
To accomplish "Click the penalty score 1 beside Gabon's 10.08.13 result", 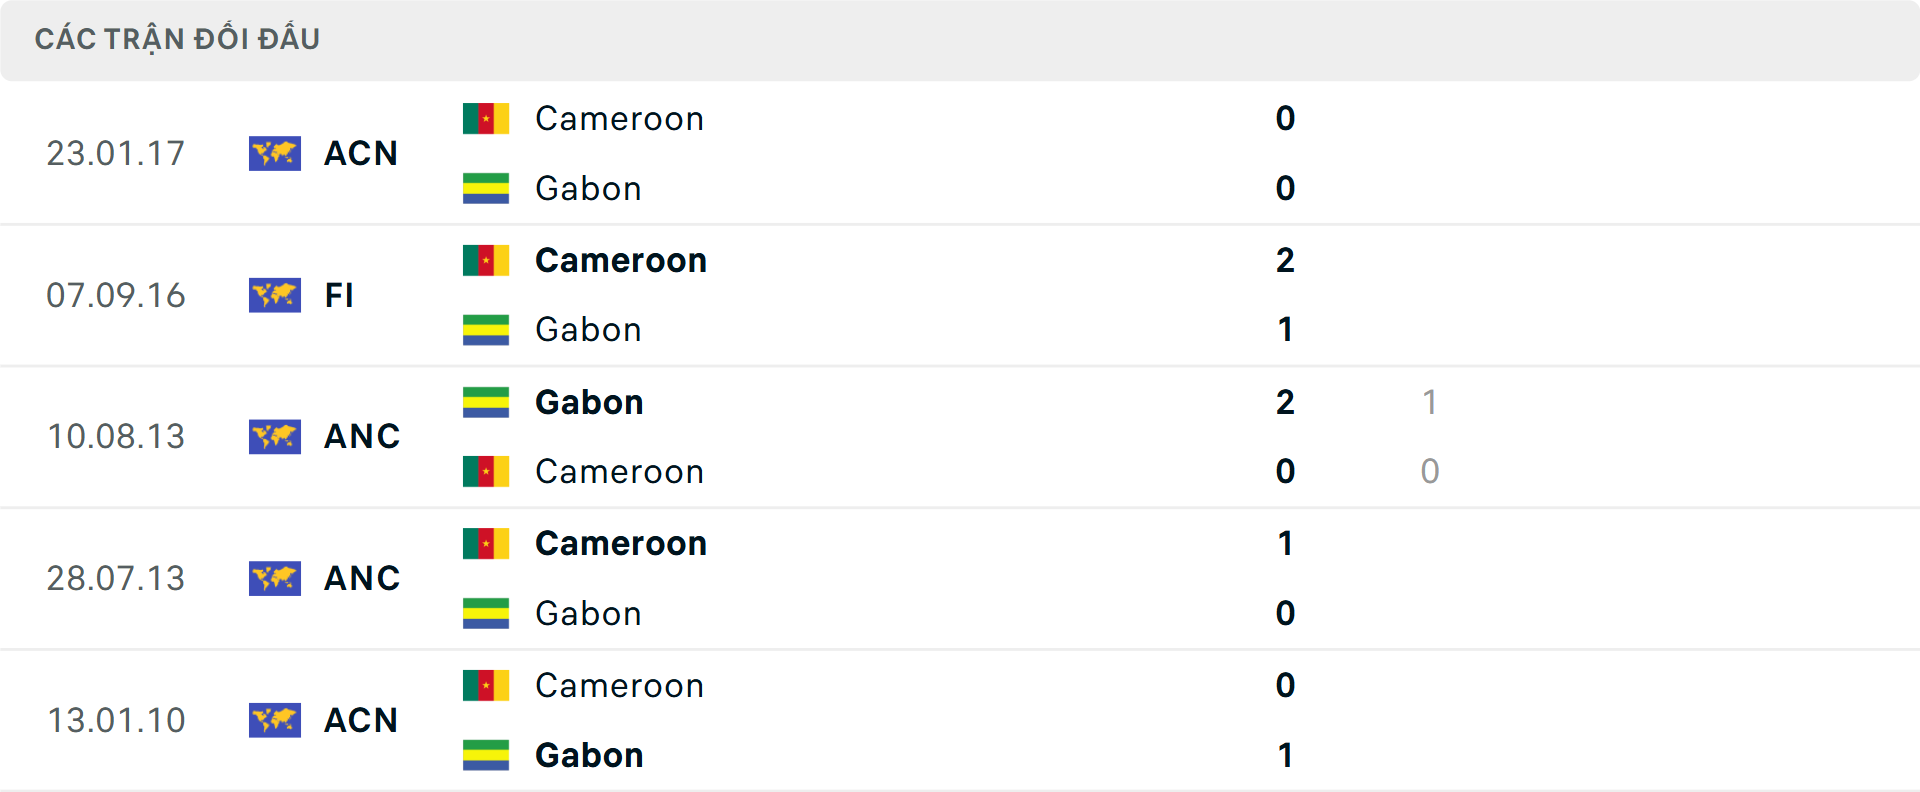I will (1430, 403).
